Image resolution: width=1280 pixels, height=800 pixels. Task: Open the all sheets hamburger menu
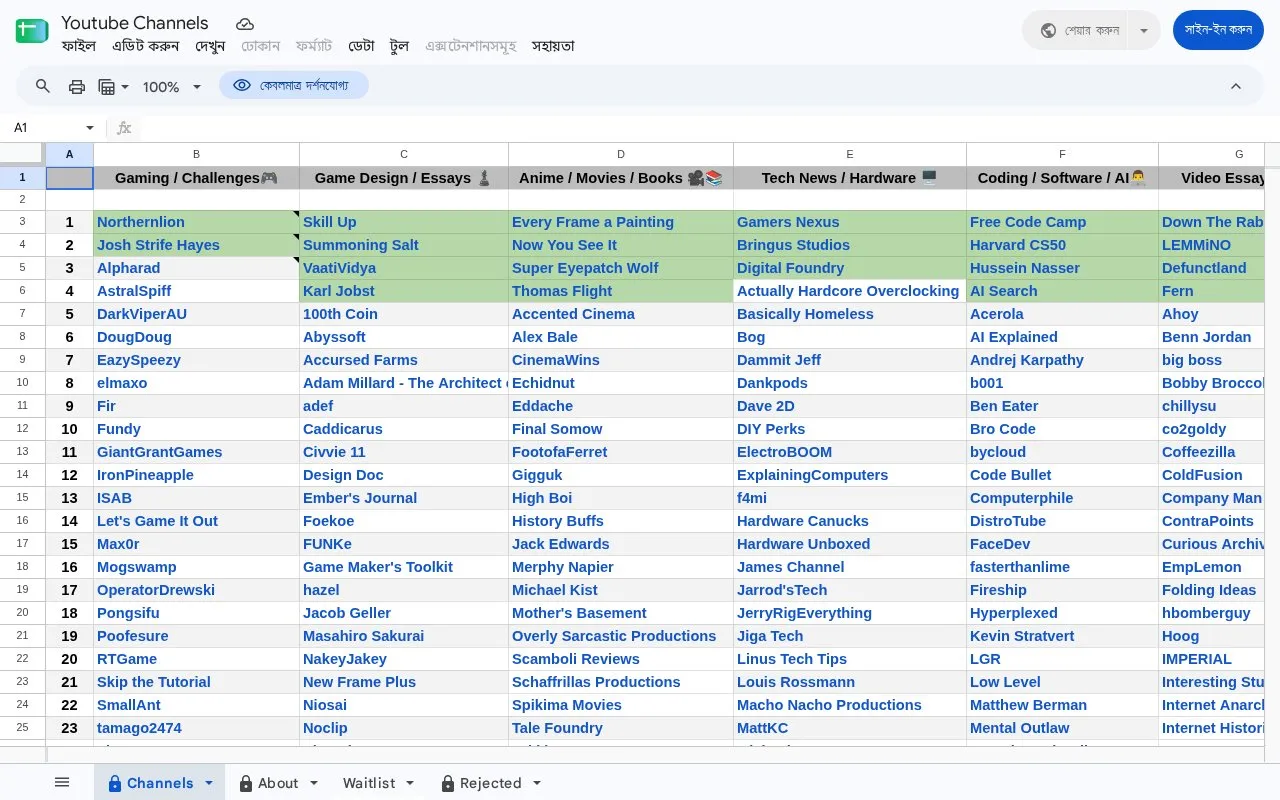[62, 782]
